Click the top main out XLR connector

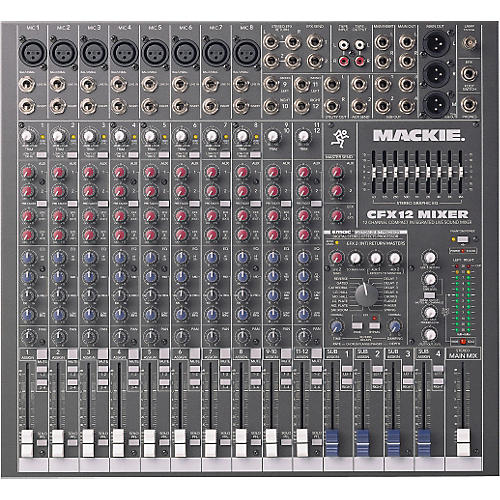tap(435, 44)
